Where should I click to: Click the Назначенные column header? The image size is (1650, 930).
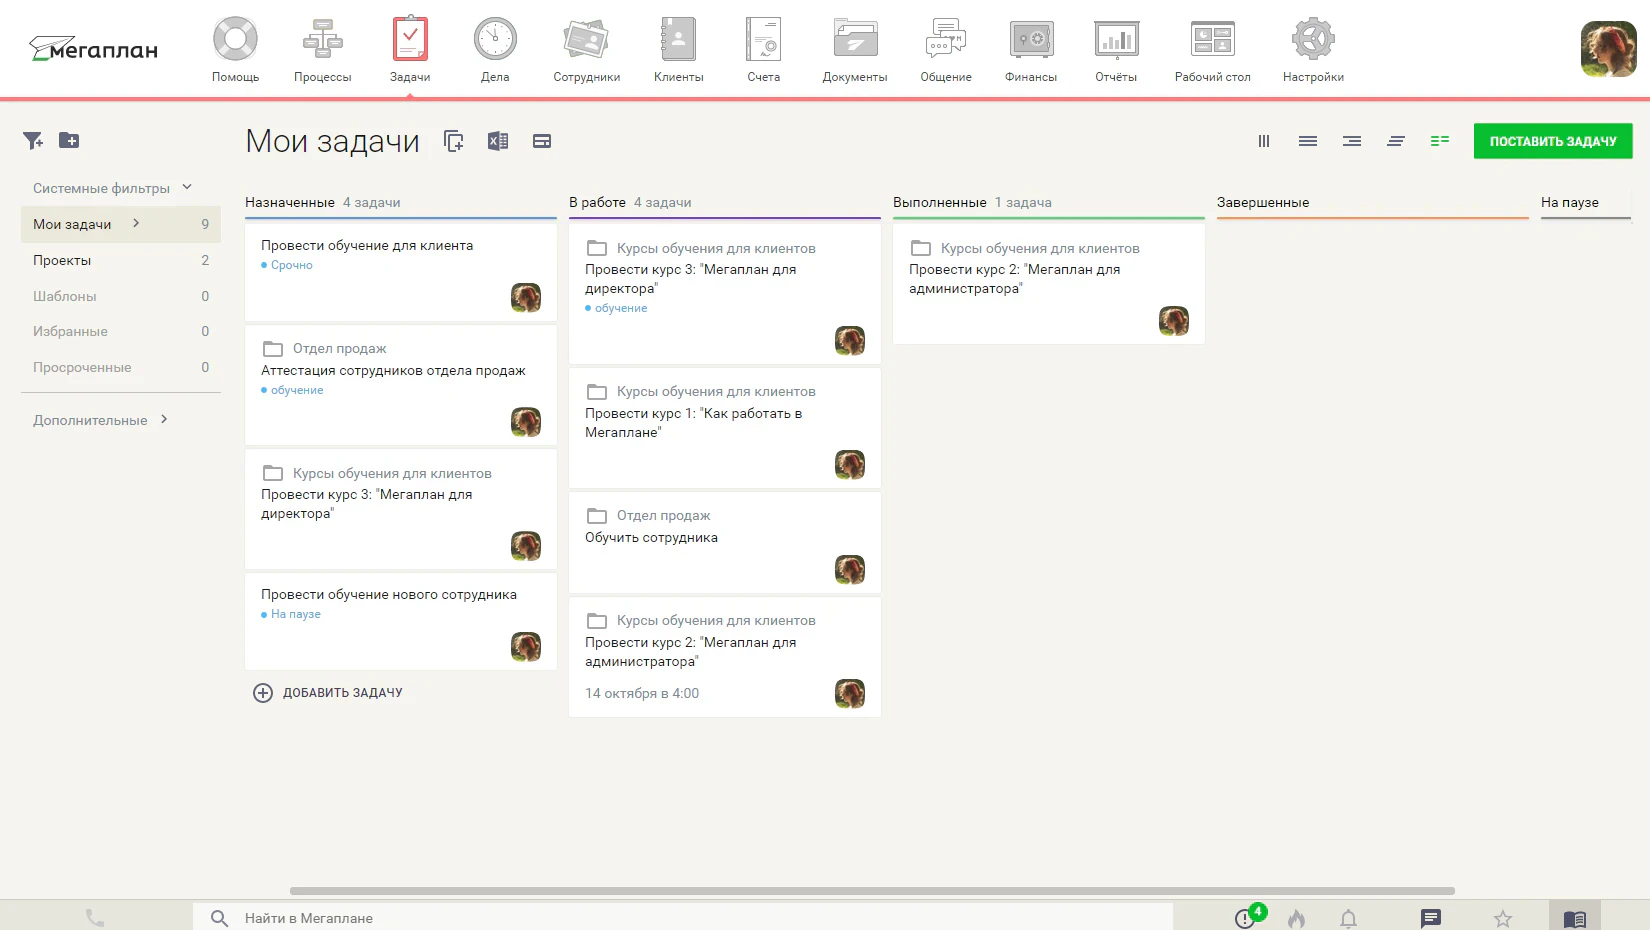pos(290,202)
